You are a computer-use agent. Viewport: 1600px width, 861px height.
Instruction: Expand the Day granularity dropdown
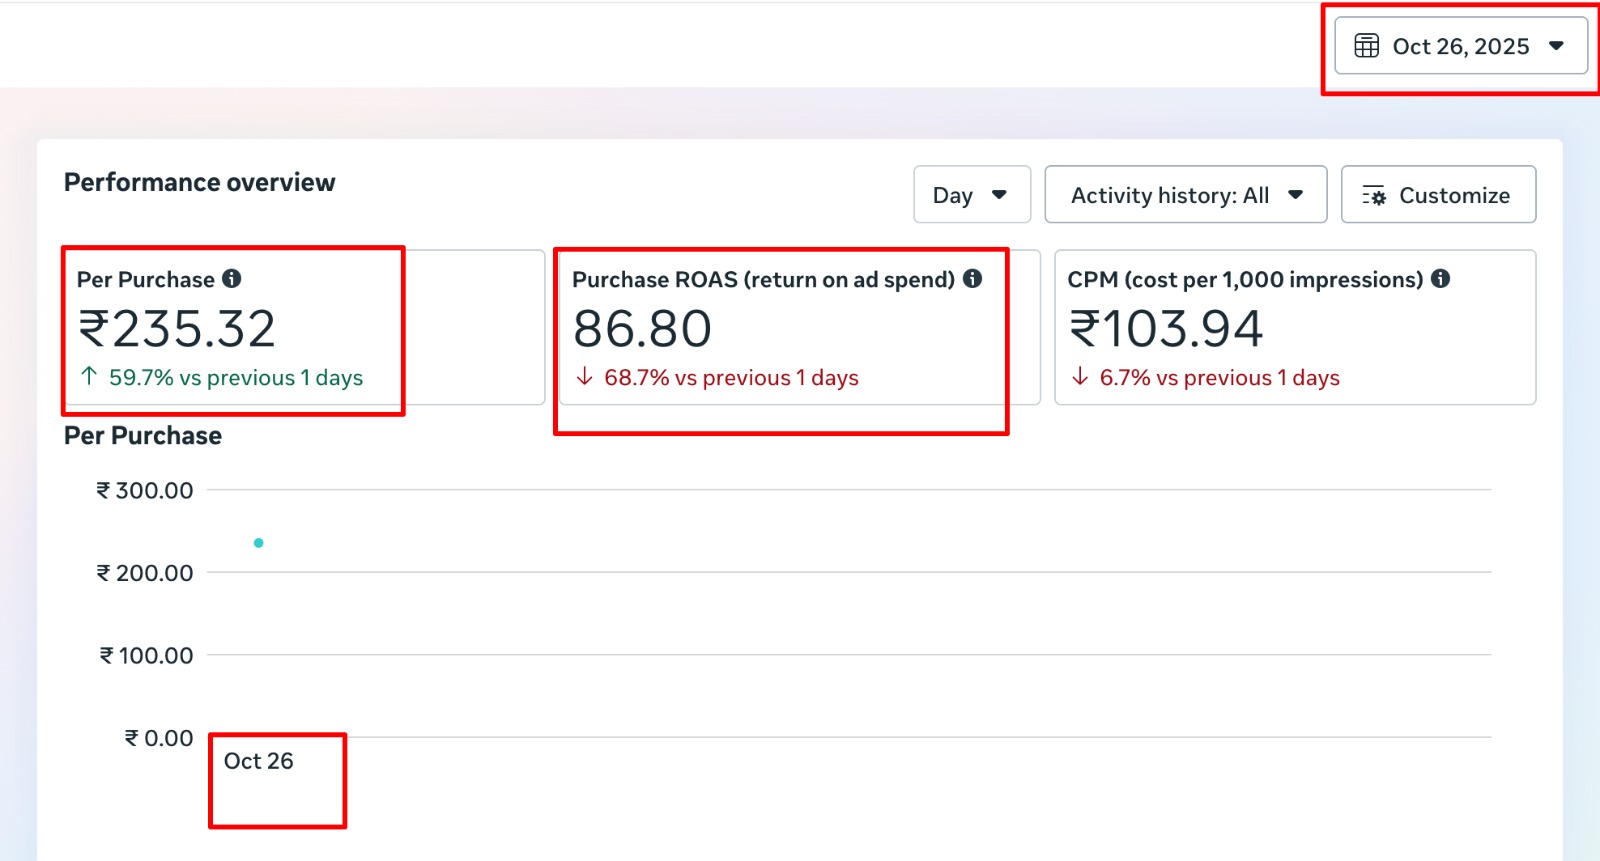click(x=971, y=195)
